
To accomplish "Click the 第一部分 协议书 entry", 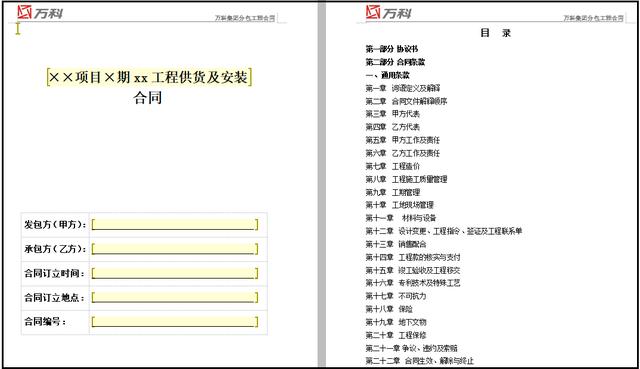I will coord(392,49).
